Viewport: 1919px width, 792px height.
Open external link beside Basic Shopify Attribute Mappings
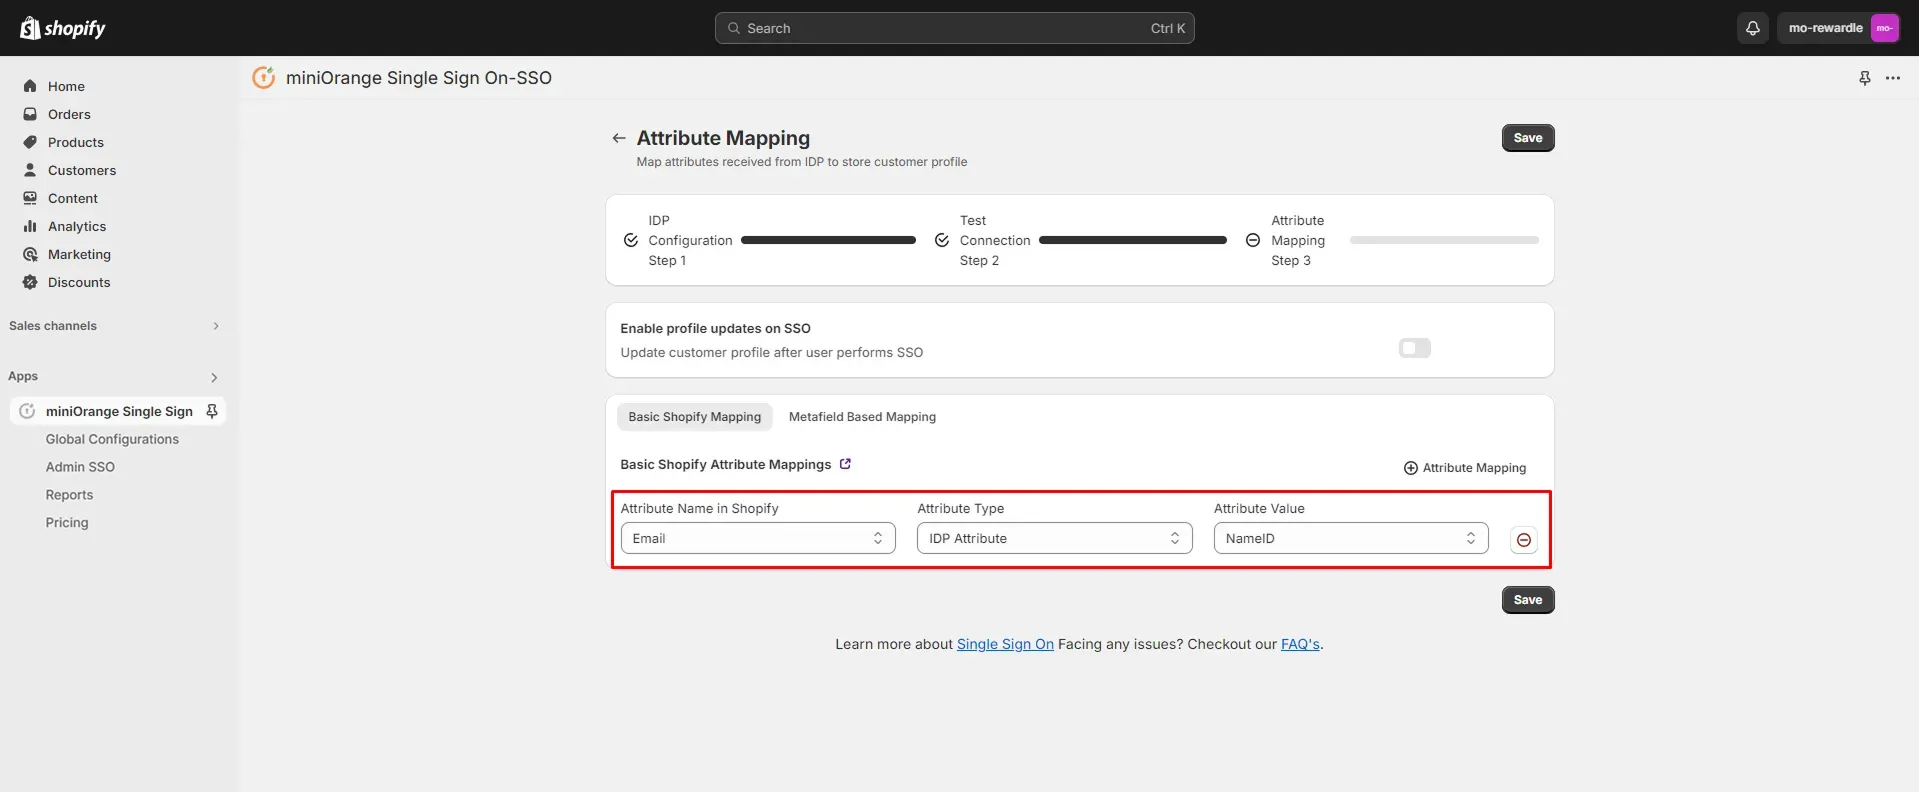click(845, 464)
